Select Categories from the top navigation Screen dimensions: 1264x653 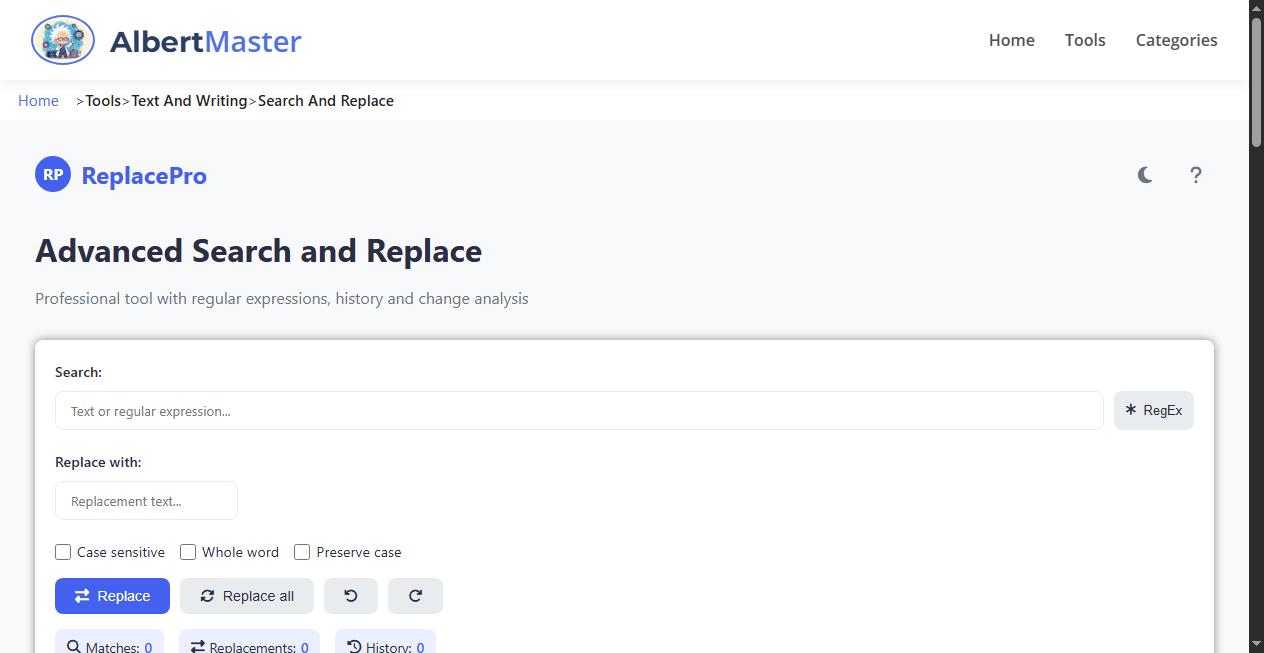click(x=1176, y=40)
